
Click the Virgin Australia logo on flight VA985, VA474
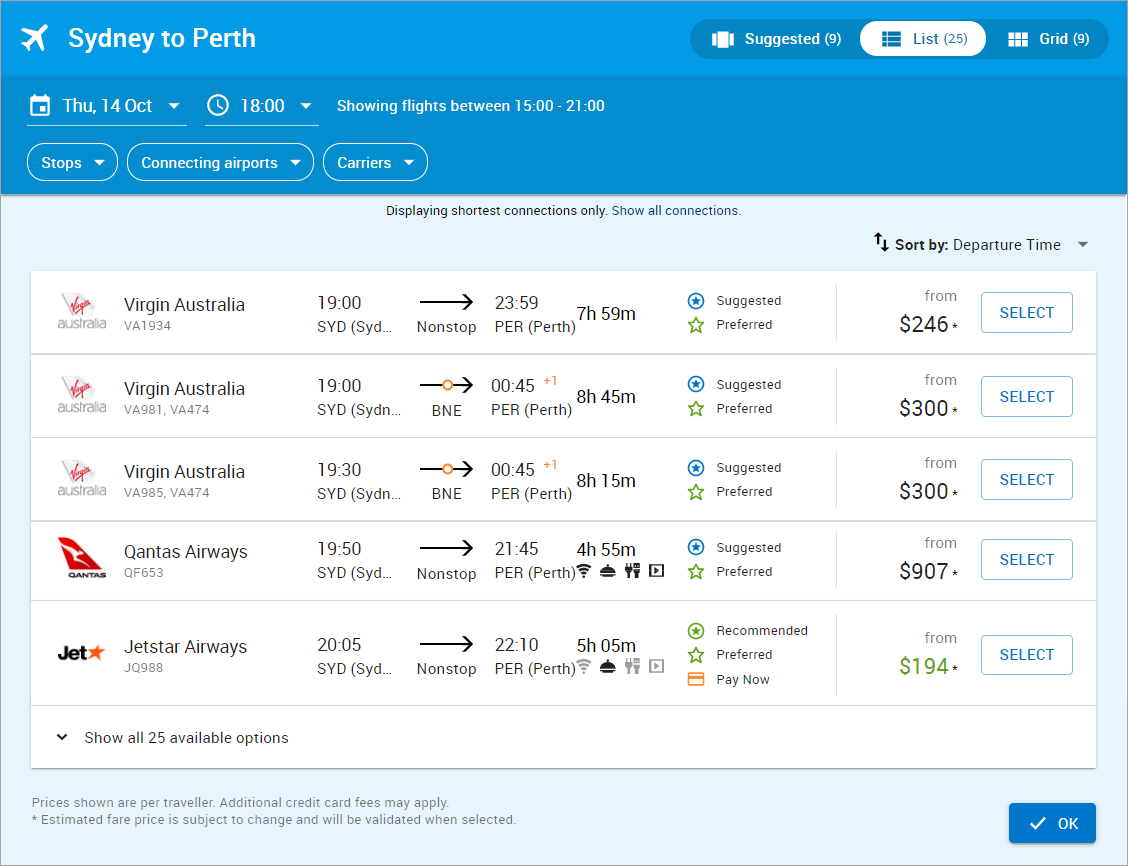point(81,478)
